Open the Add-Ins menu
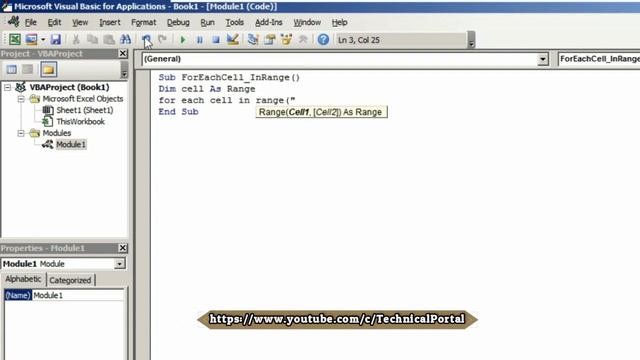The width and height of the screenshot is (640, 360). (x=269, y=22)
